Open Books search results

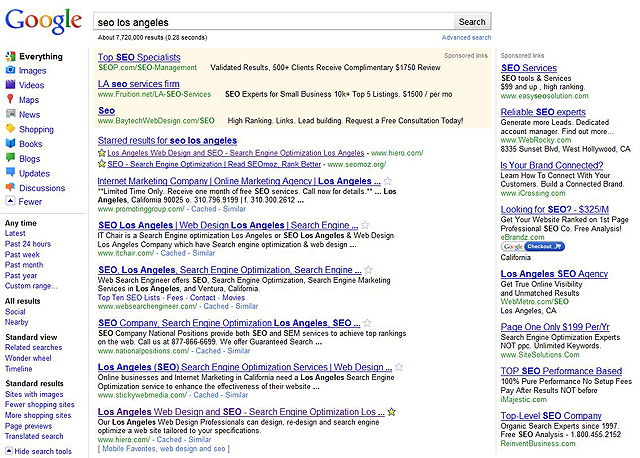30,144
